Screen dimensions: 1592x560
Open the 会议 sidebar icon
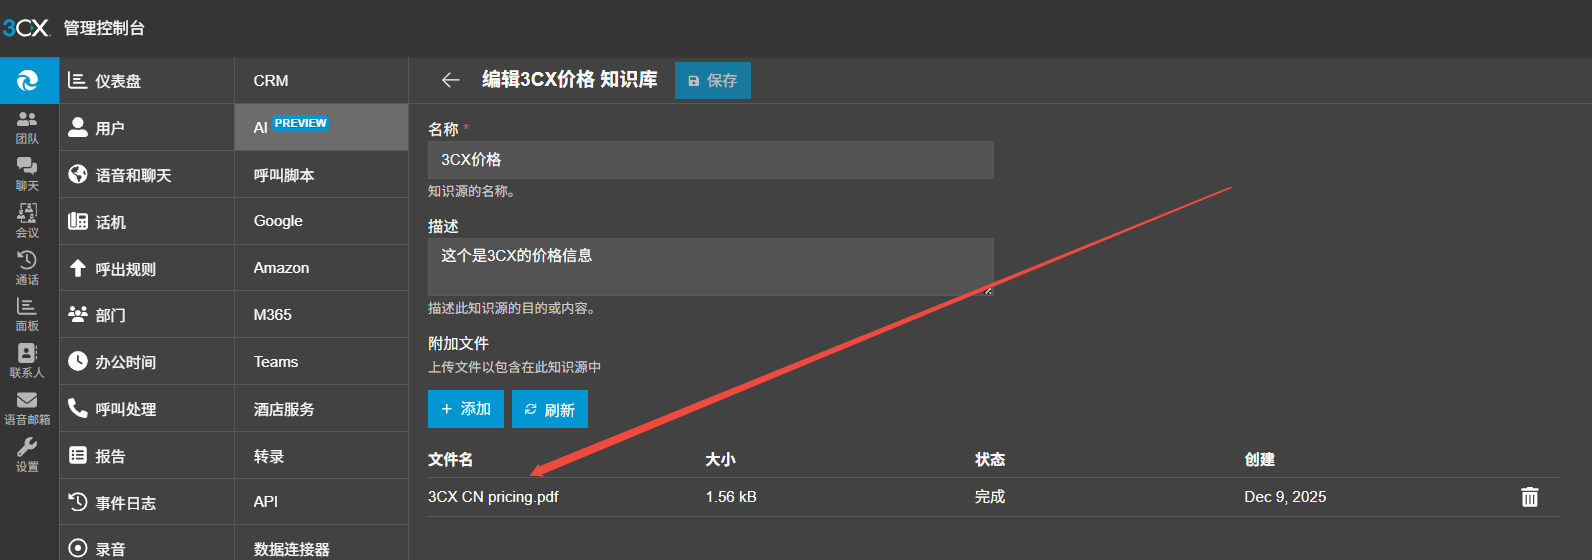[x=28, y=221]
